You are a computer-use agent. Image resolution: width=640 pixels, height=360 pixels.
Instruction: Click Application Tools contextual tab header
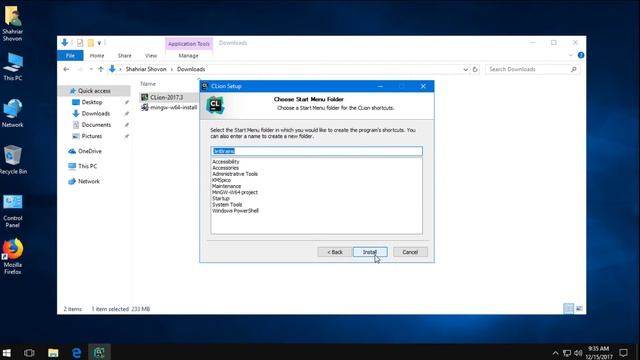(x=189, y=44)
